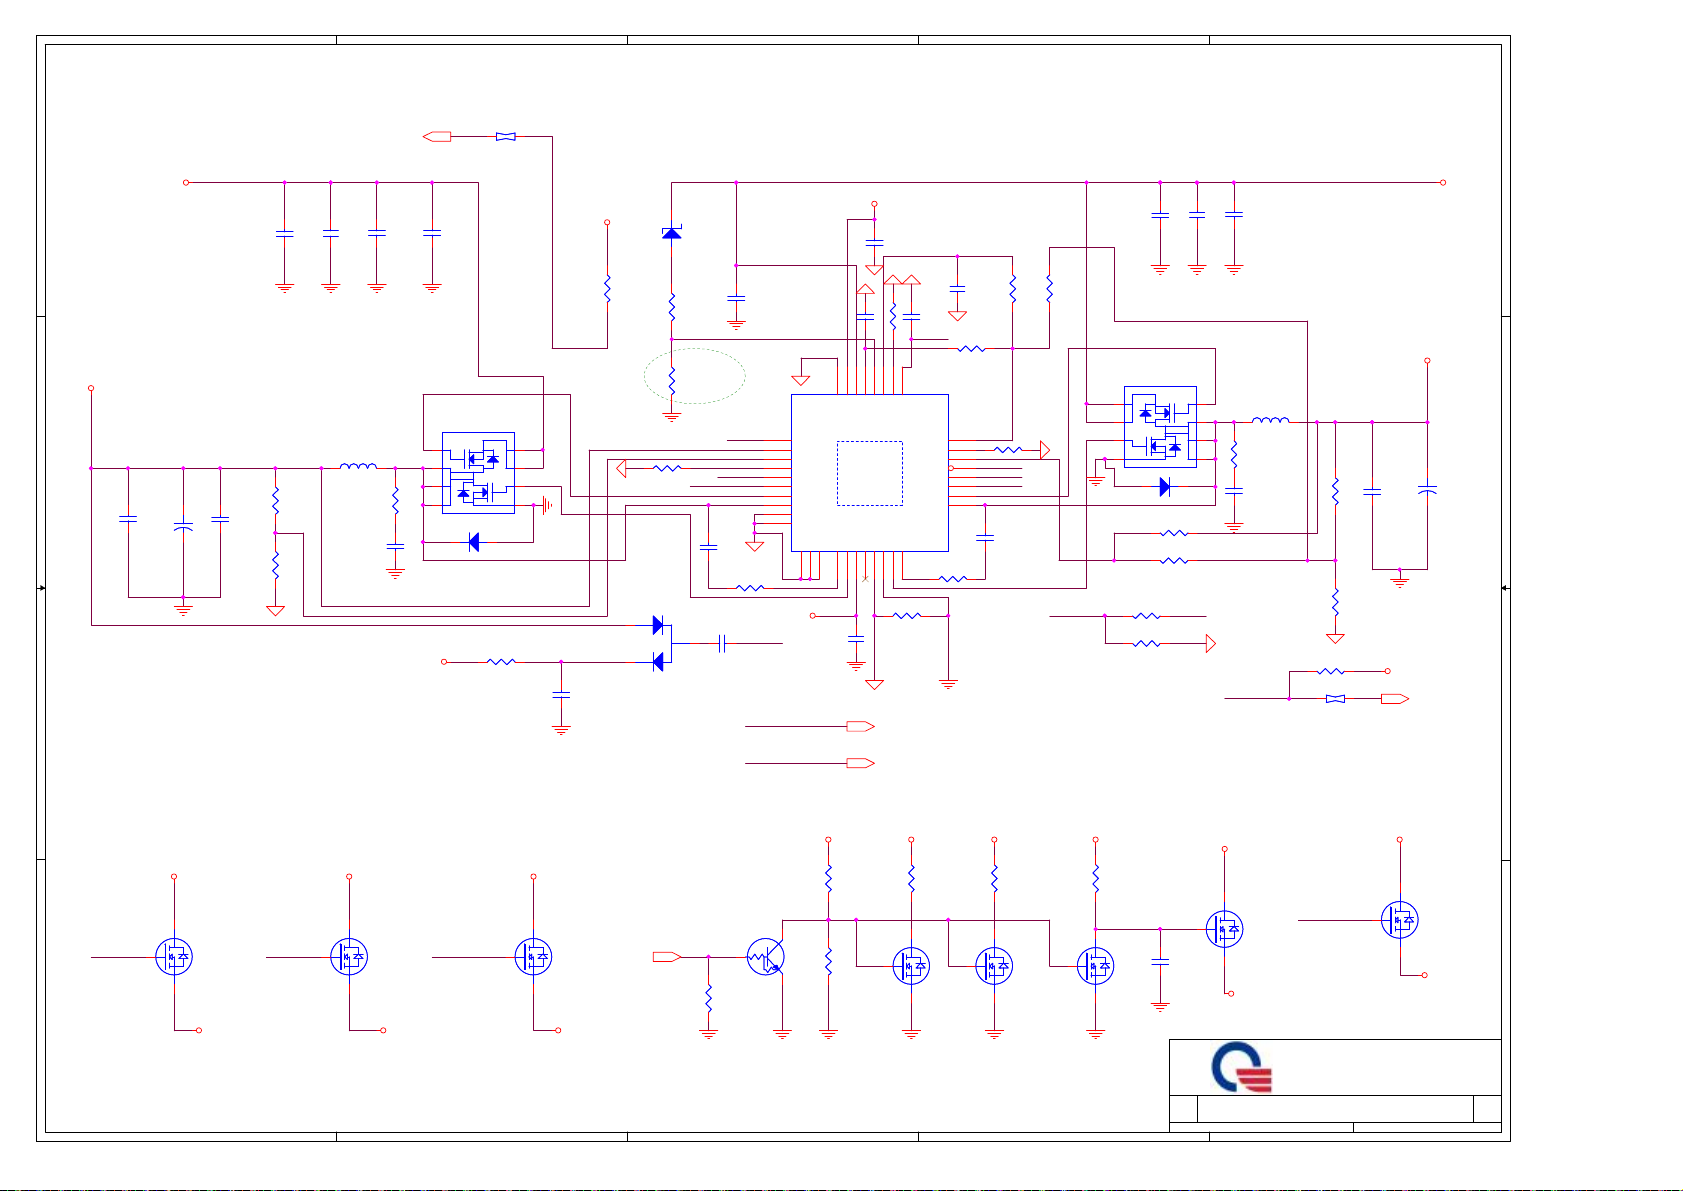1683x1191 pixels.
Task: Click the inductor beside the right dual-MOSFET
Action: tap(1270, 421)
